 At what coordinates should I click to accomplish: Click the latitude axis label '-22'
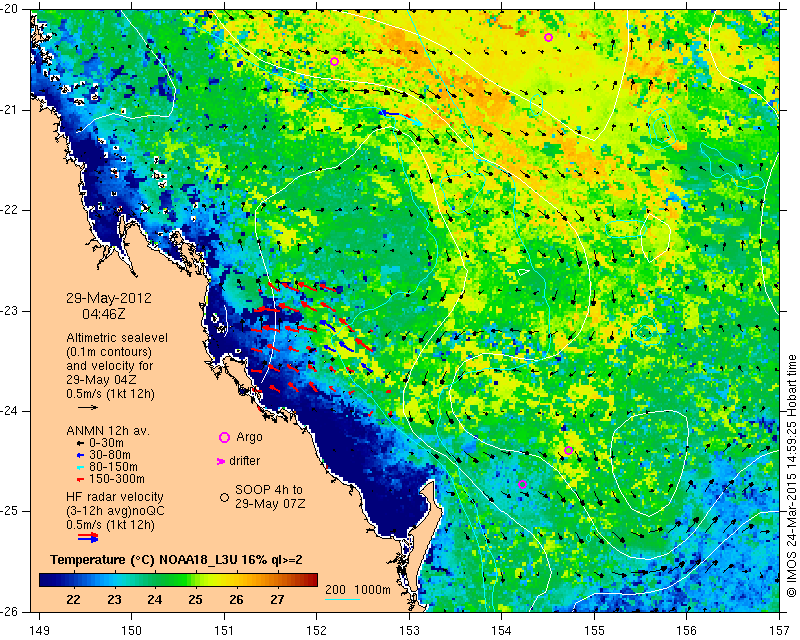click(x=10, y=210)
